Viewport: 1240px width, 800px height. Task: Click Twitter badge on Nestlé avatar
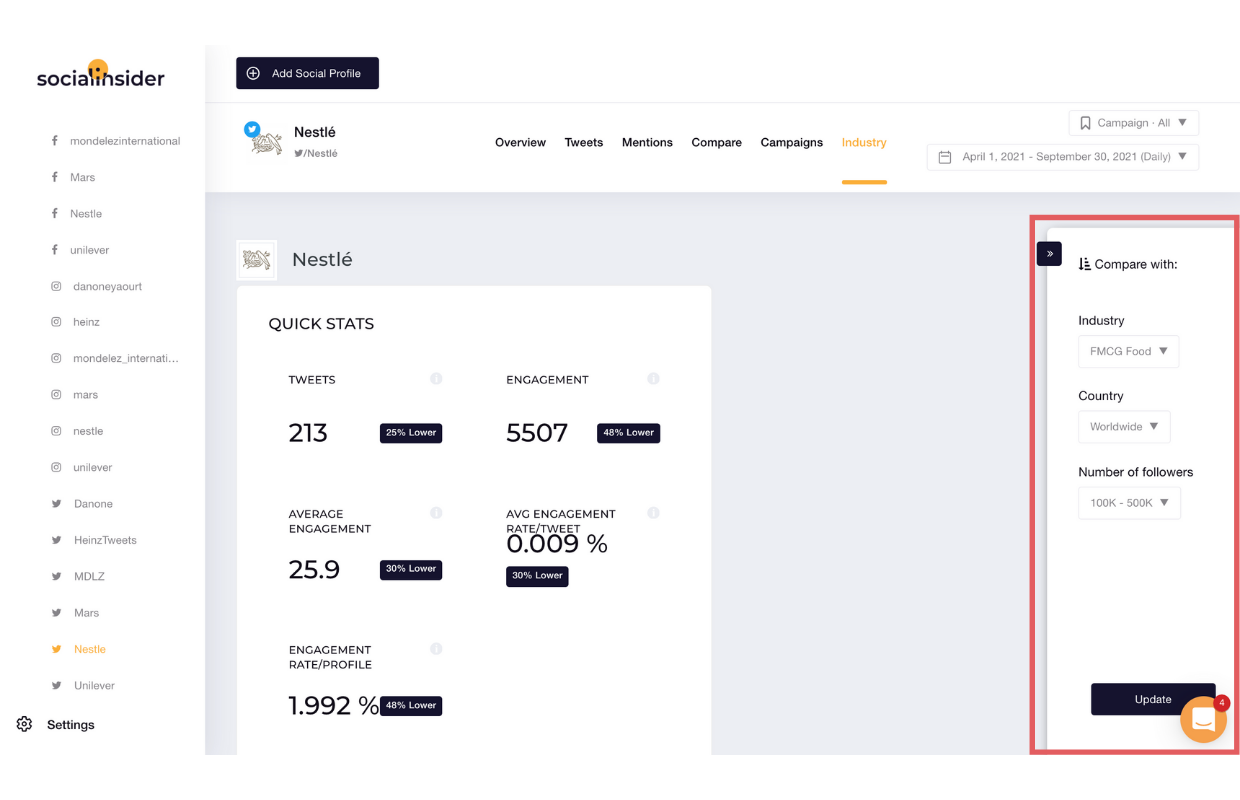pos(252,129)
